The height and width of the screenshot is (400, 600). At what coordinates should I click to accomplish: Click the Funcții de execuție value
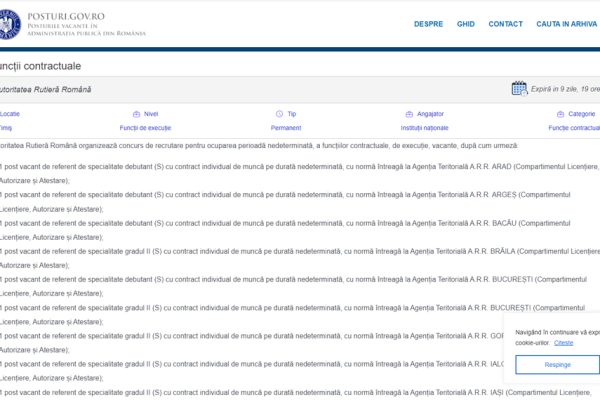pos(145,128)
